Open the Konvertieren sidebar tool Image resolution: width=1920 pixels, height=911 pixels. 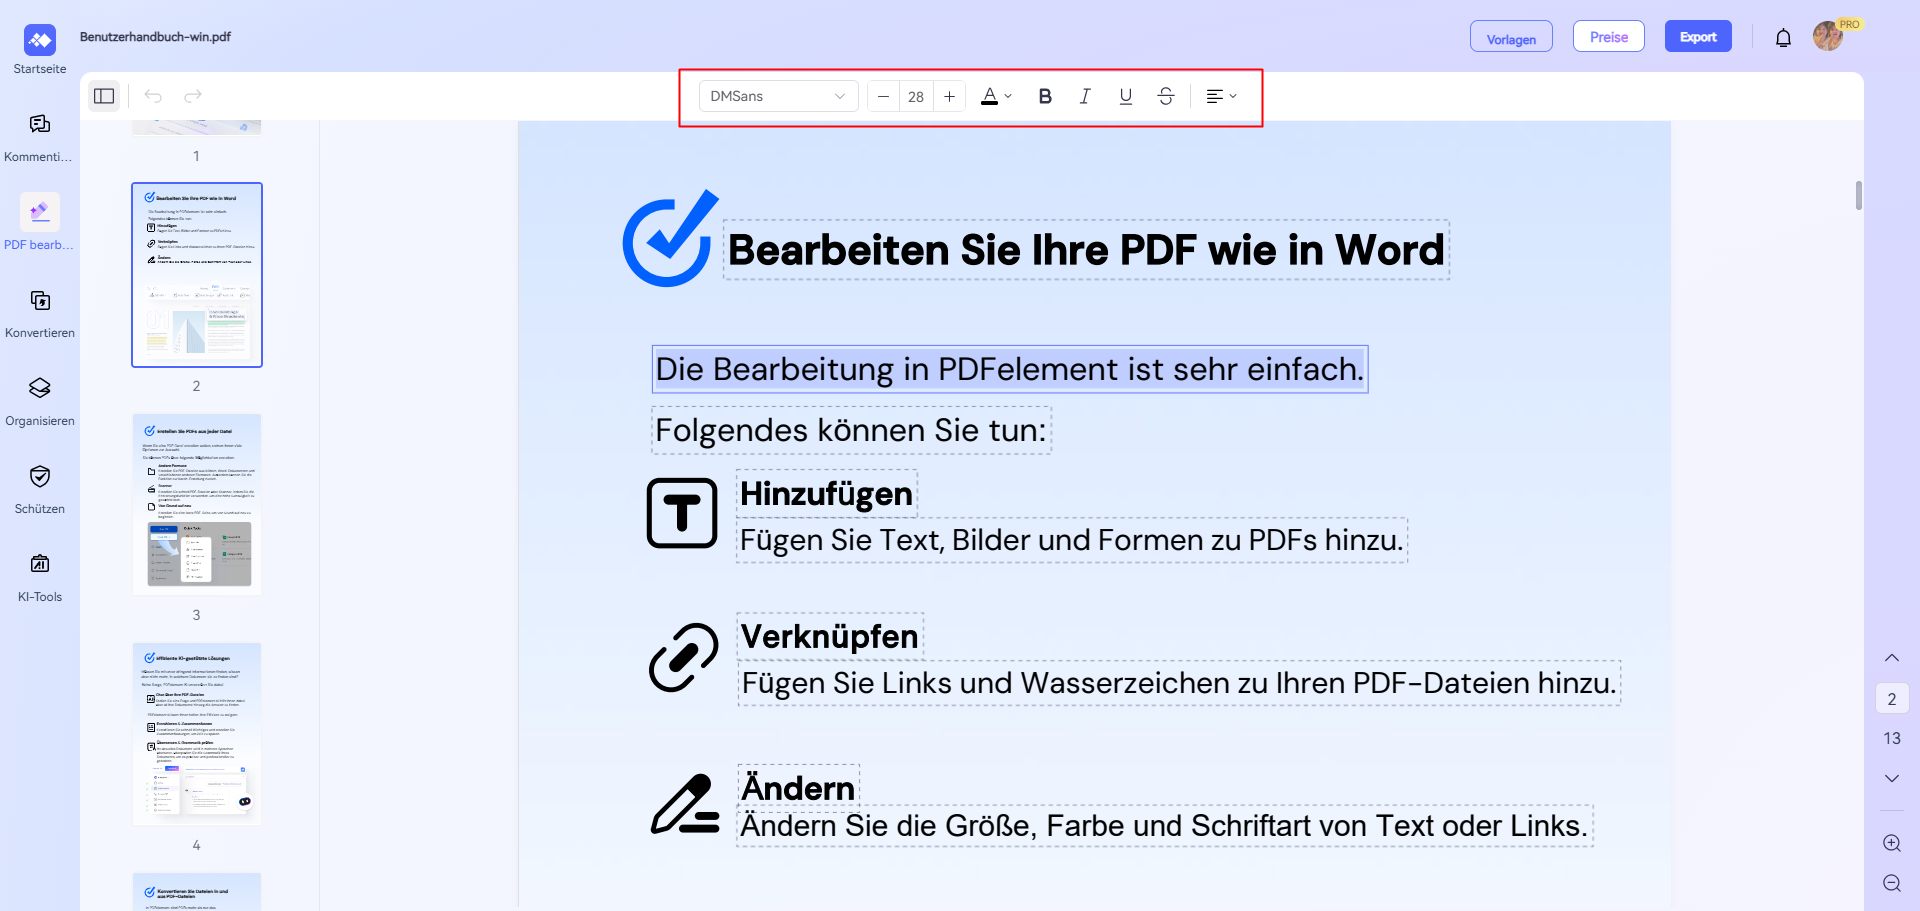[40, 312]
